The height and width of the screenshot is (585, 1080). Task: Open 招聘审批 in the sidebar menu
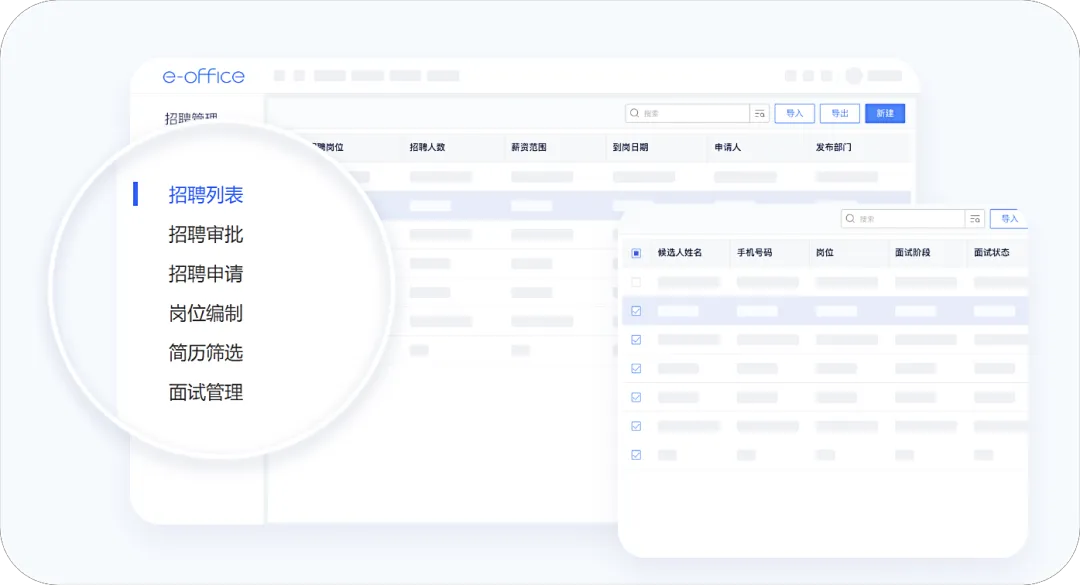(x=206, y=235)
